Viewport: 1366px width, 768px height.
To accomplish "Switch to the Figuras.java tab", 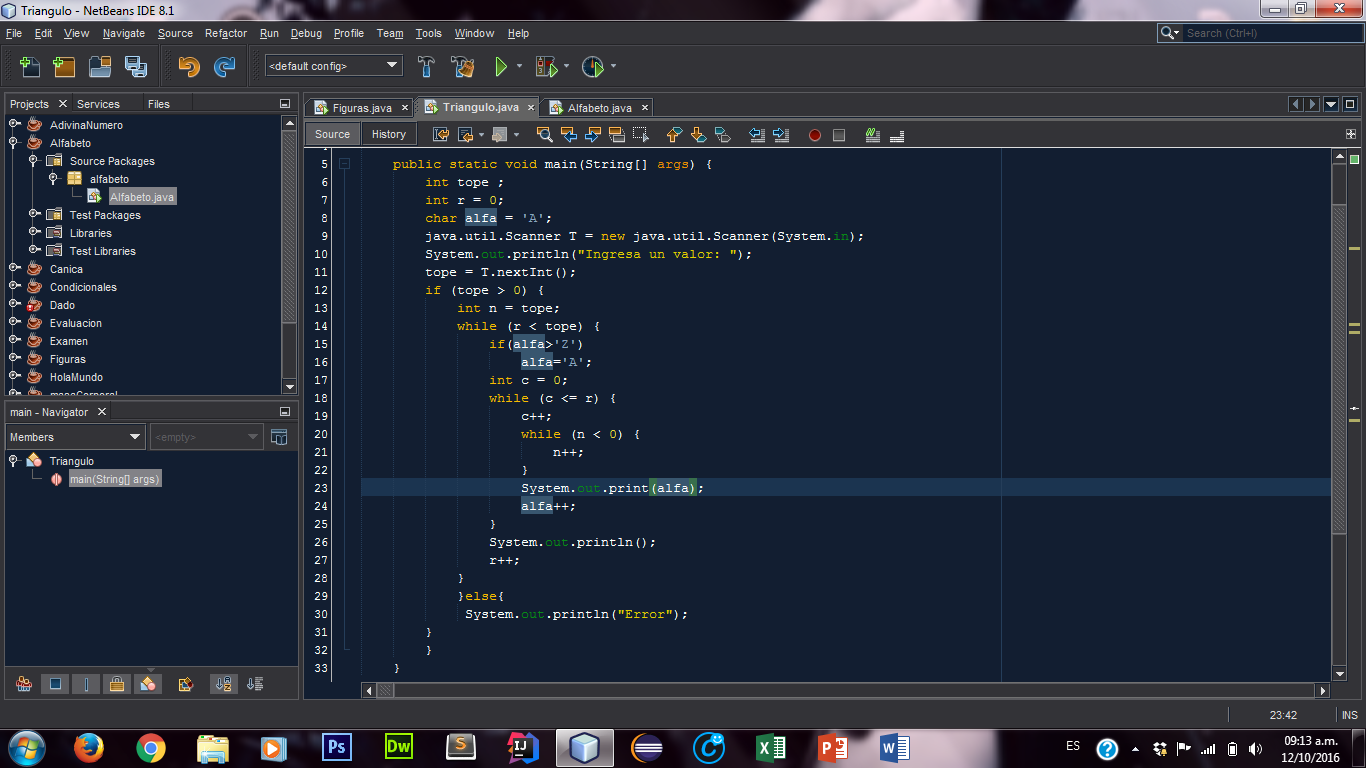I will [361, 107].
